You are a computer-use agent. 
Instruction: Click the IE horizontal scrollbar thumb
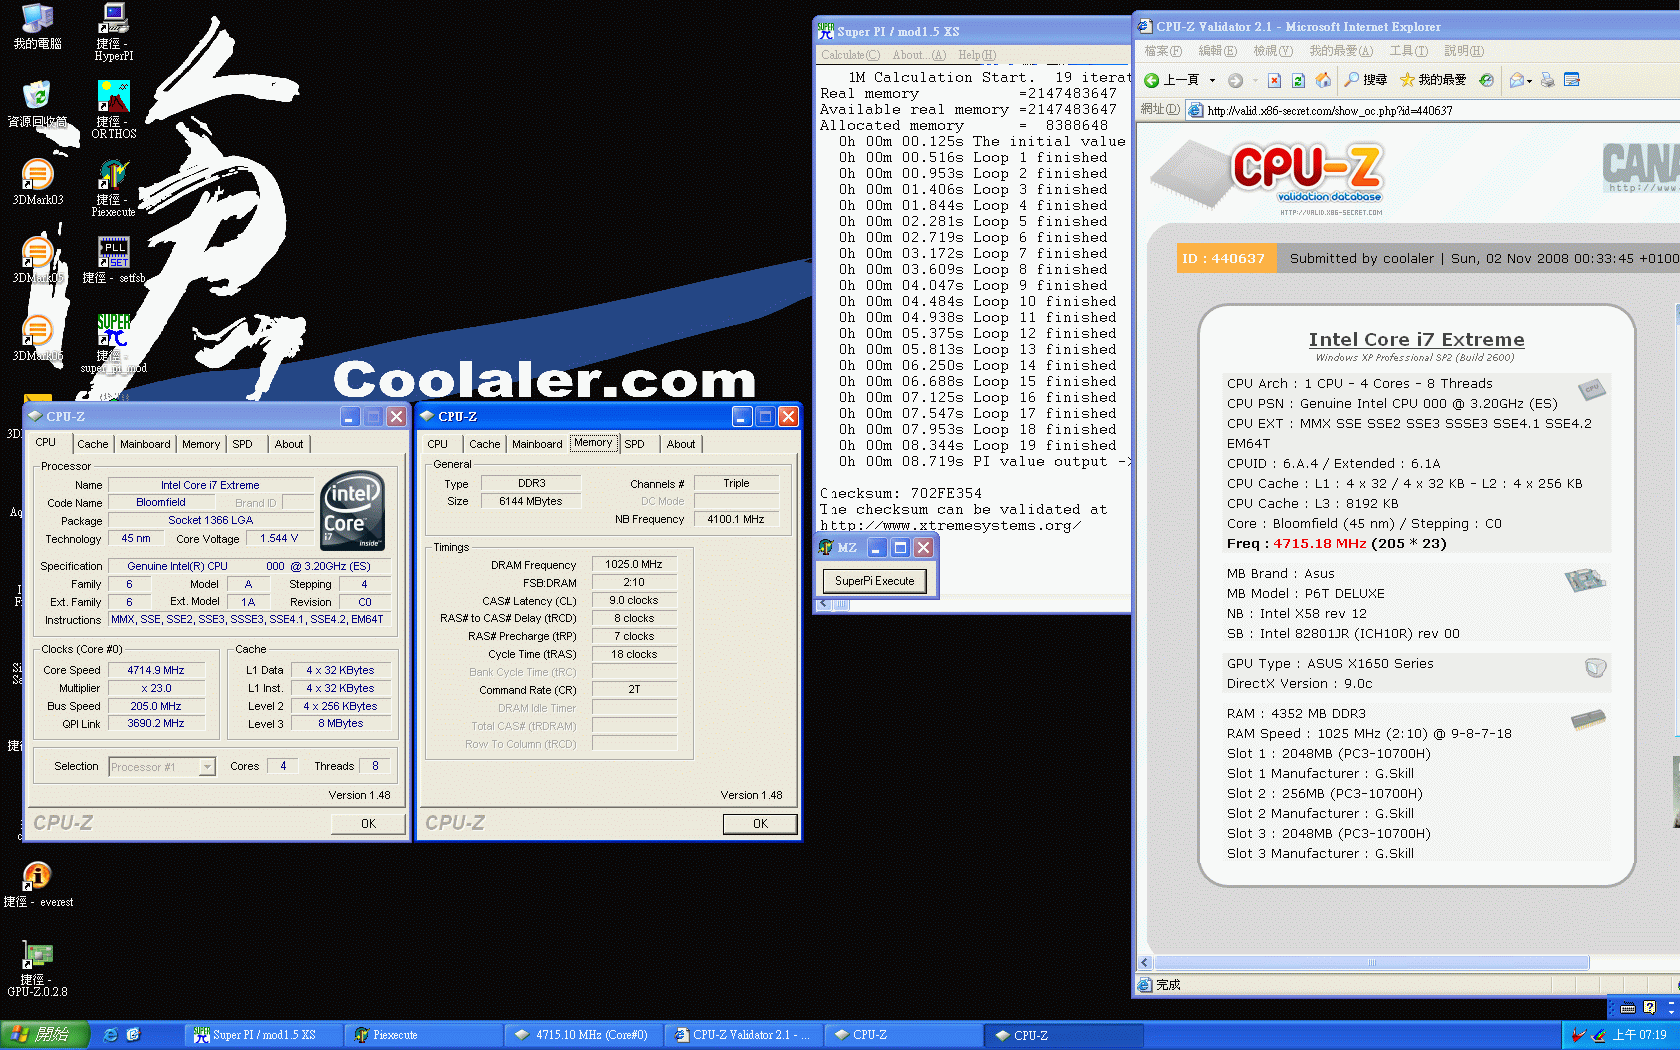pyautogui.click(x=1371, y=963)
